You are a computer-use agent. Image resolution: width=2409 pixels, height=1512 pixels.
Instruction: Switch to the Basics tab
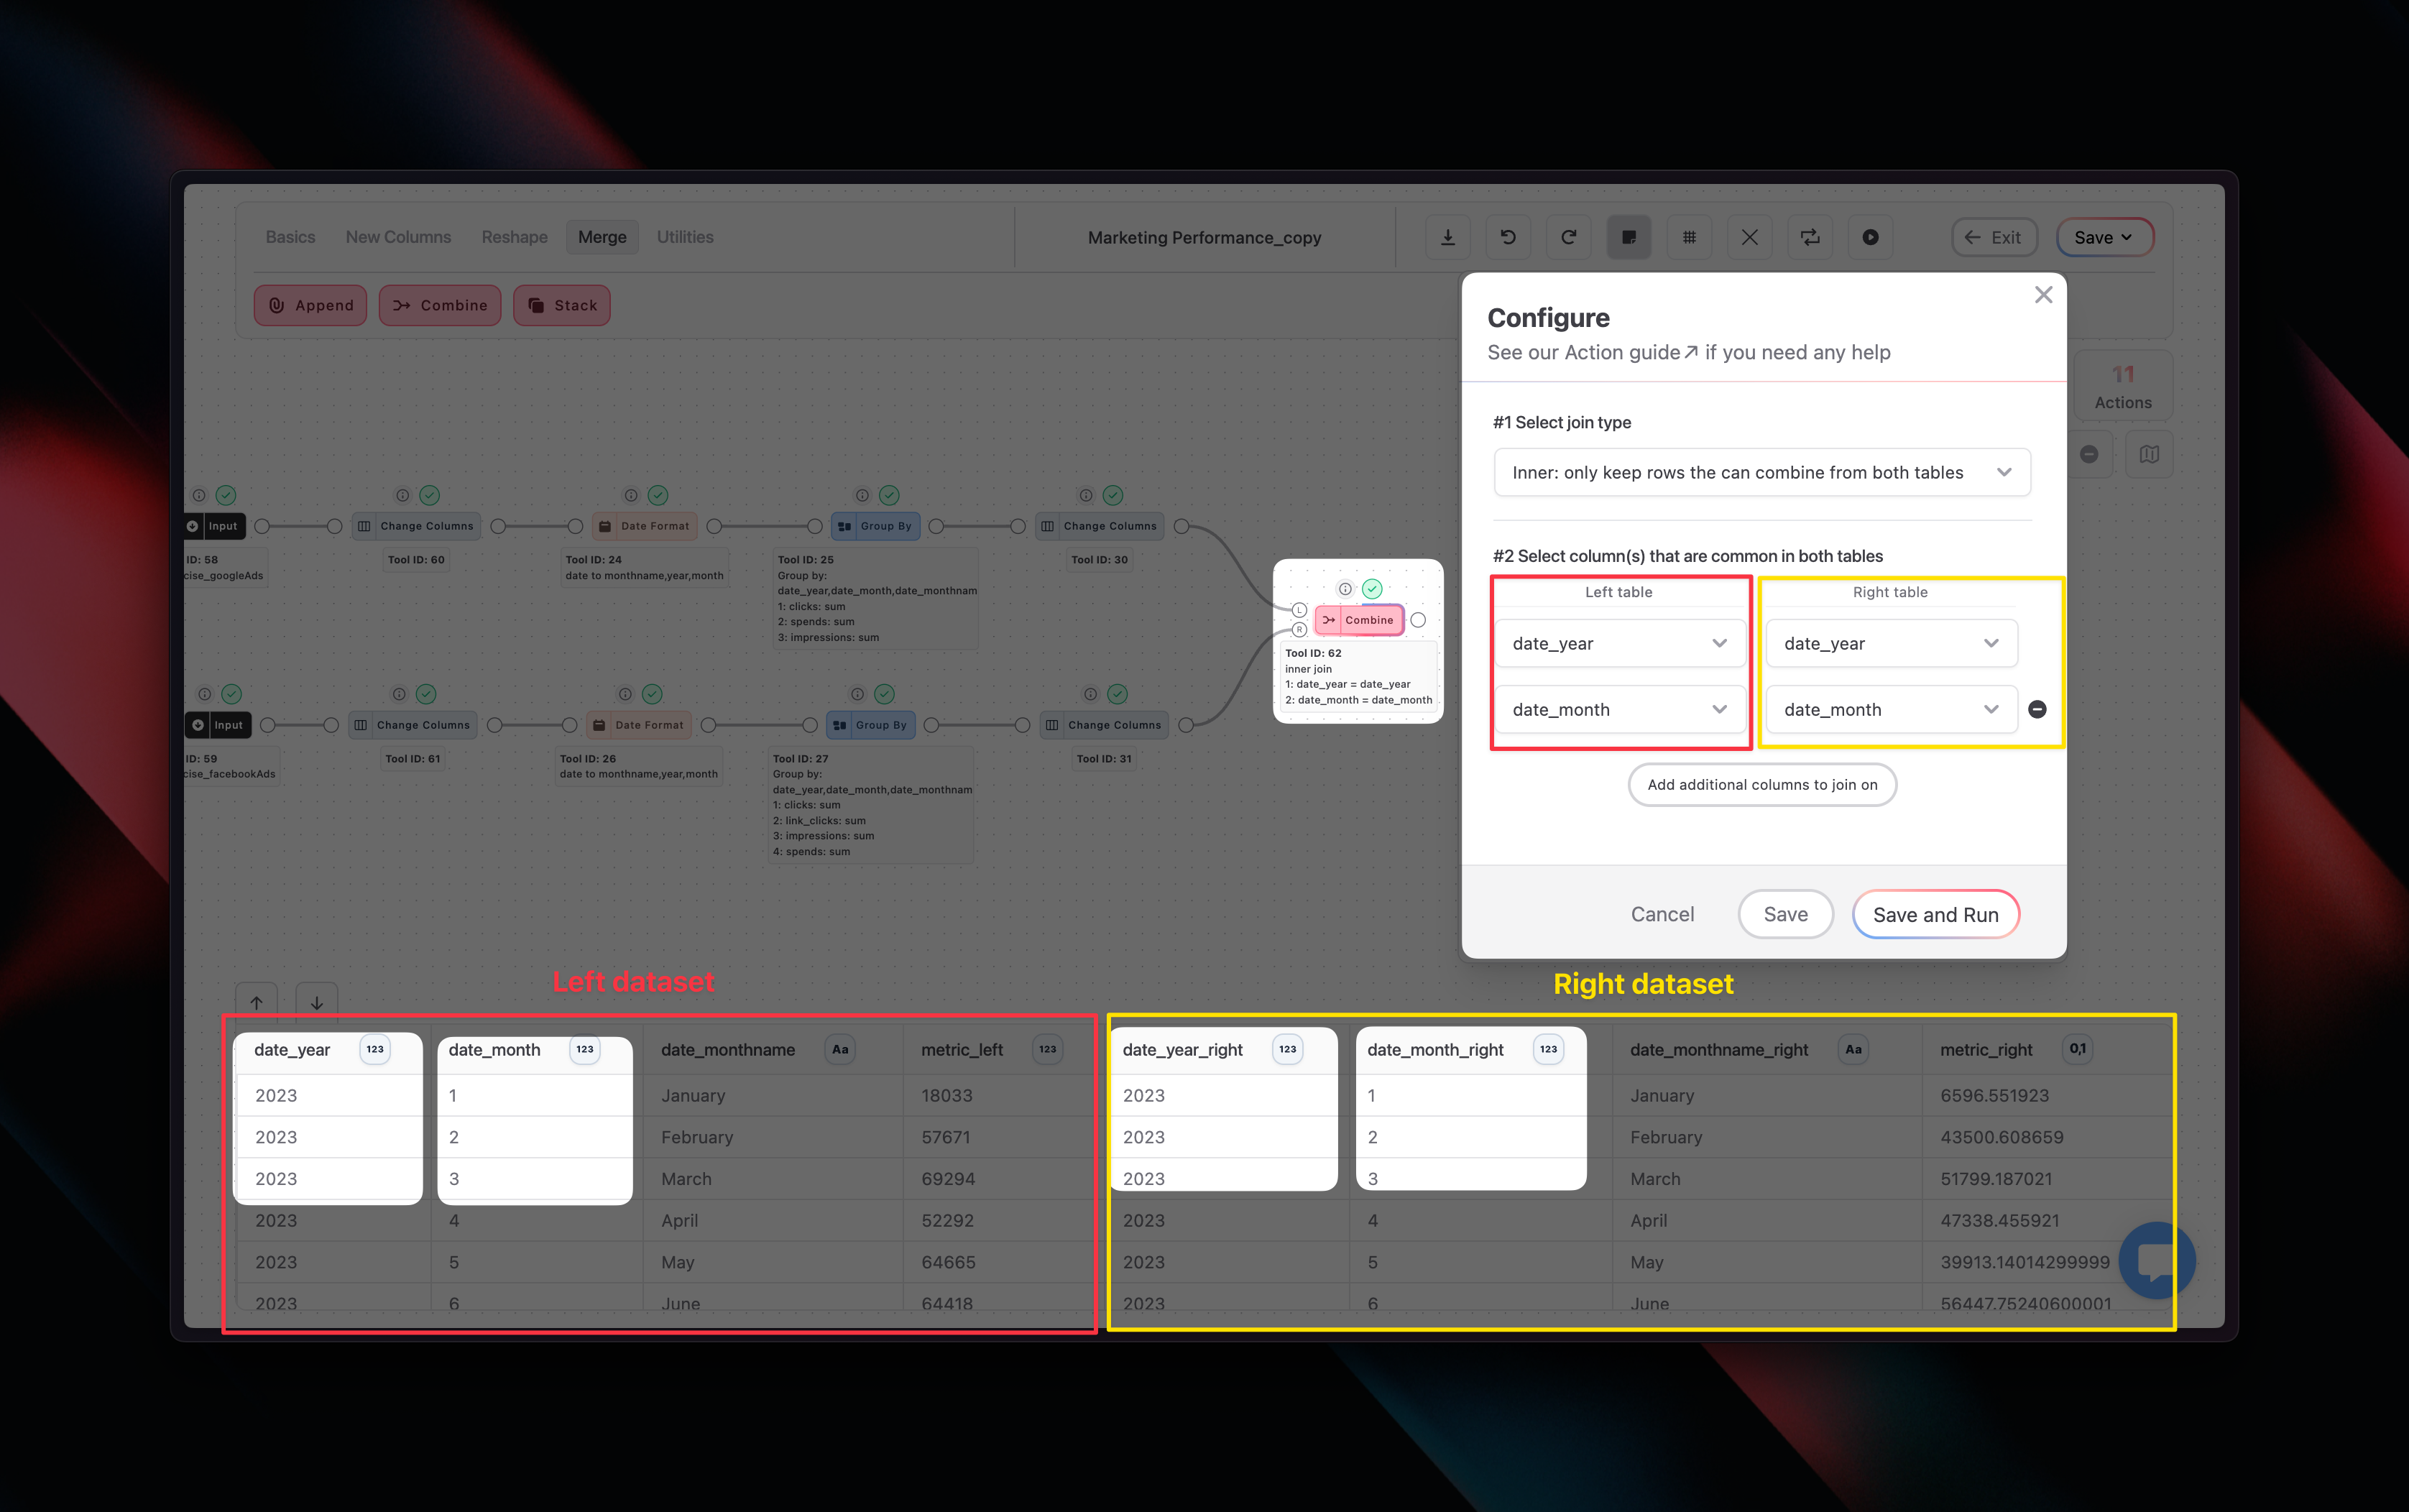click(290, 237)
